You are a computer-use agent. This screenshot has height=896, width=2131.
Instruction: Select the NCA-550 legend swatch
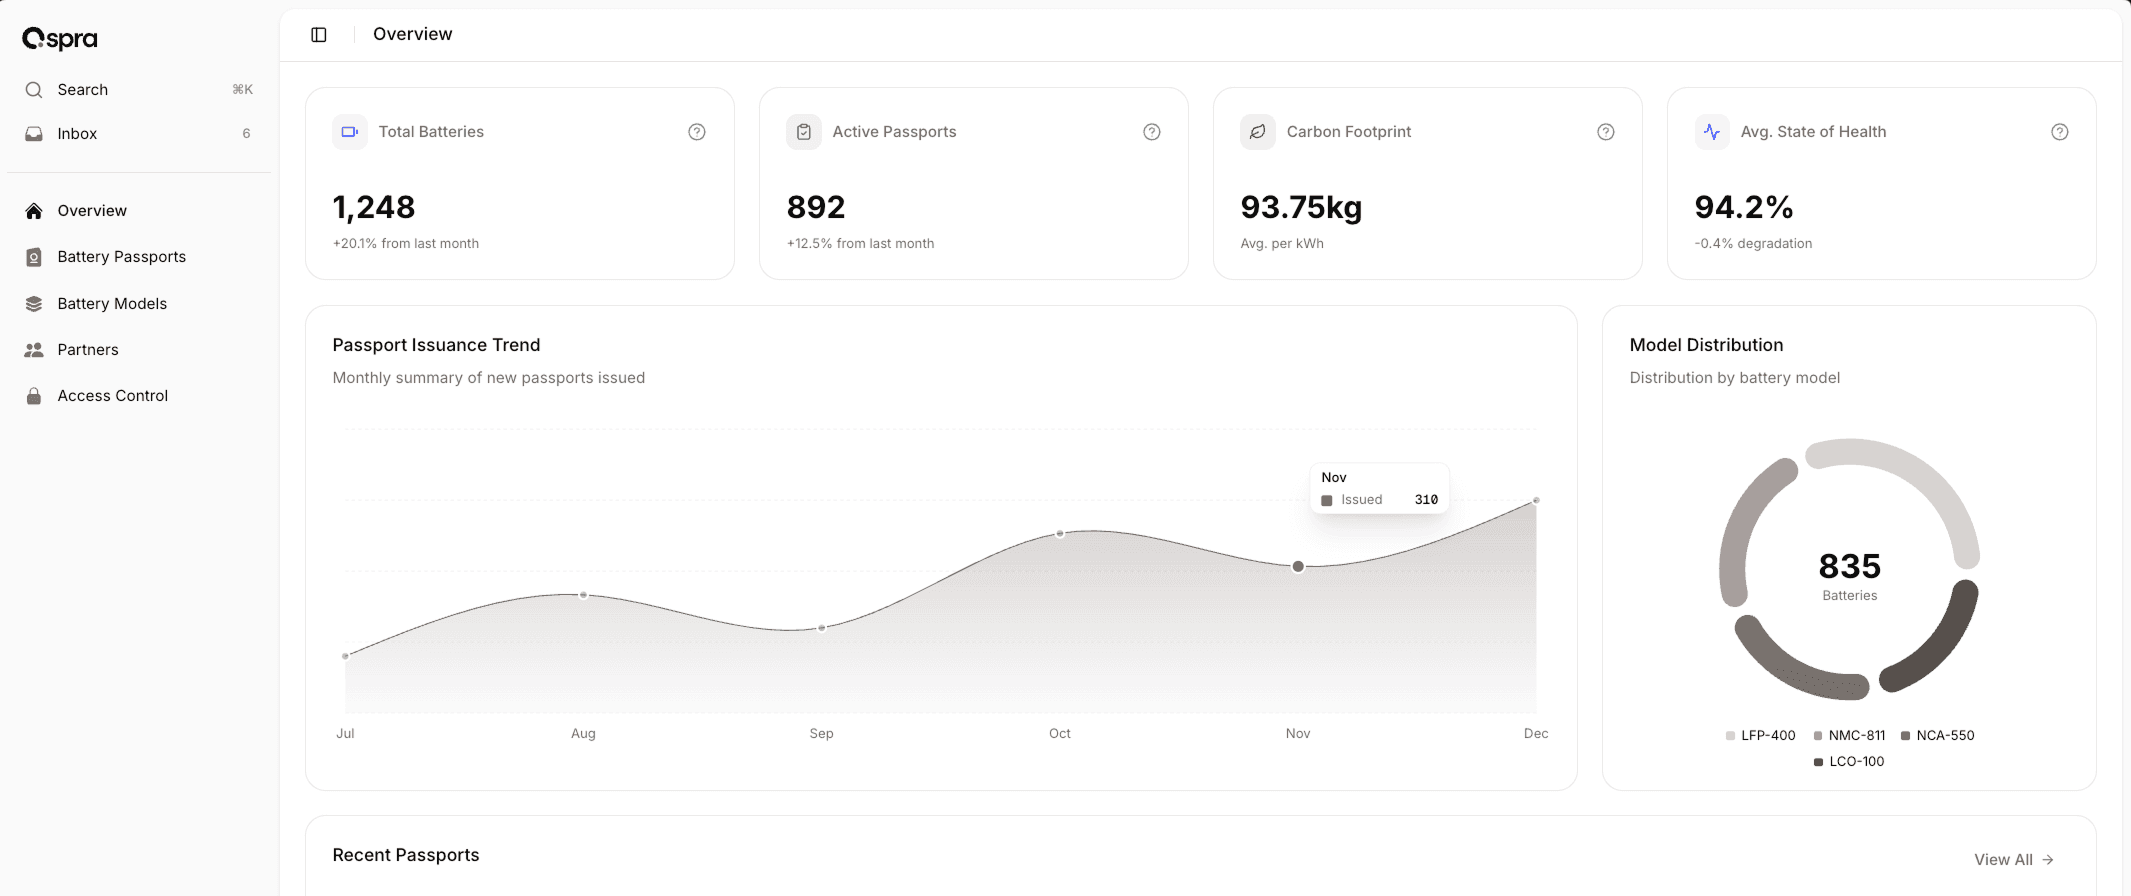[x=1906, y=736]
